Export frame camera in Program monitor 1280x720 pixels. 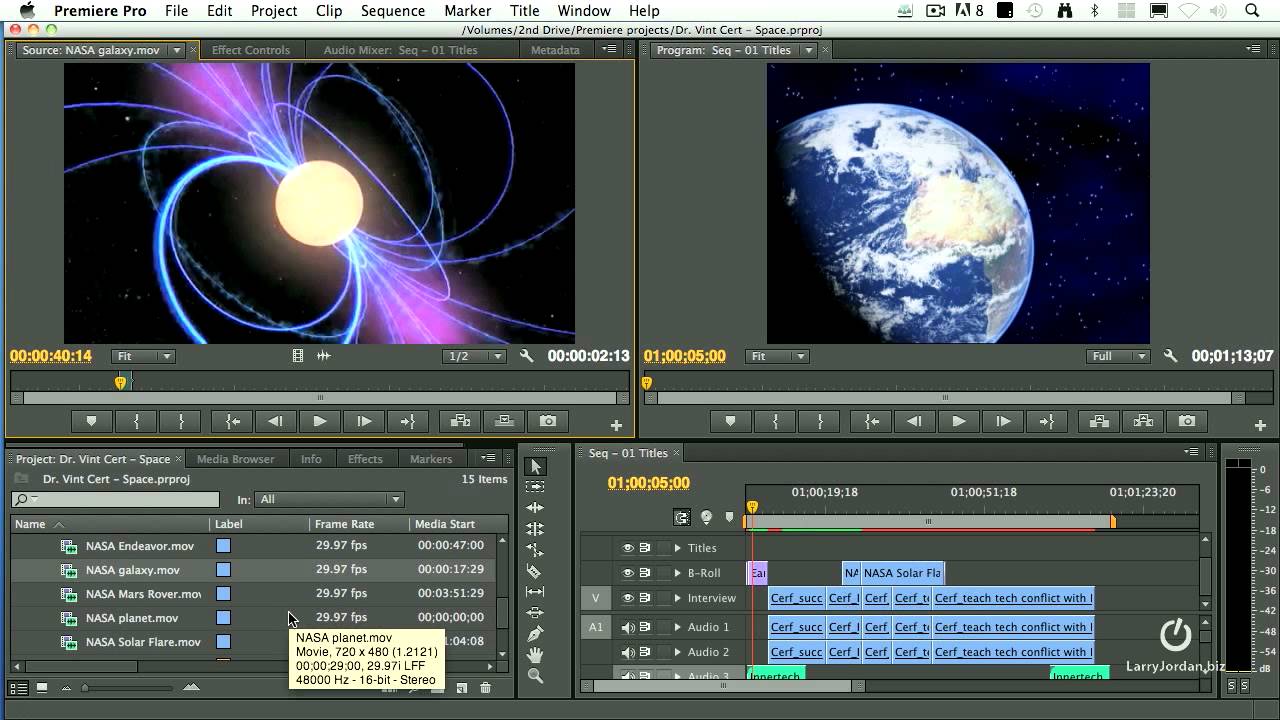pos(1187,421)
